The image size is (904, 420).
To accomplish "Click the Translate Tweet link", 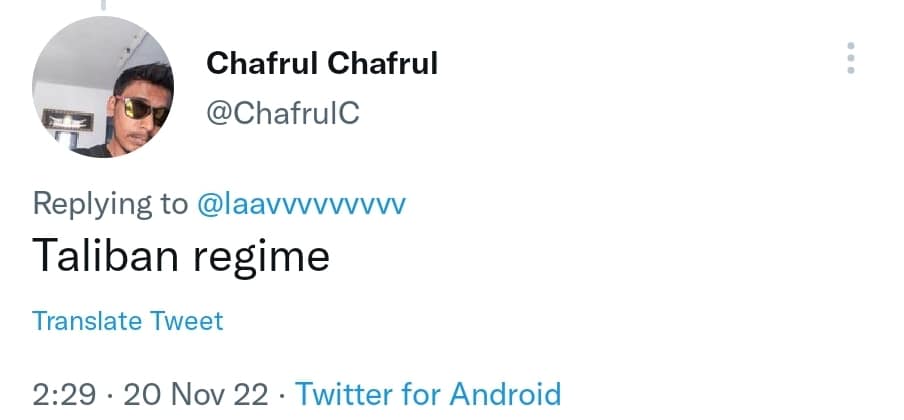I will pos(128,321).
